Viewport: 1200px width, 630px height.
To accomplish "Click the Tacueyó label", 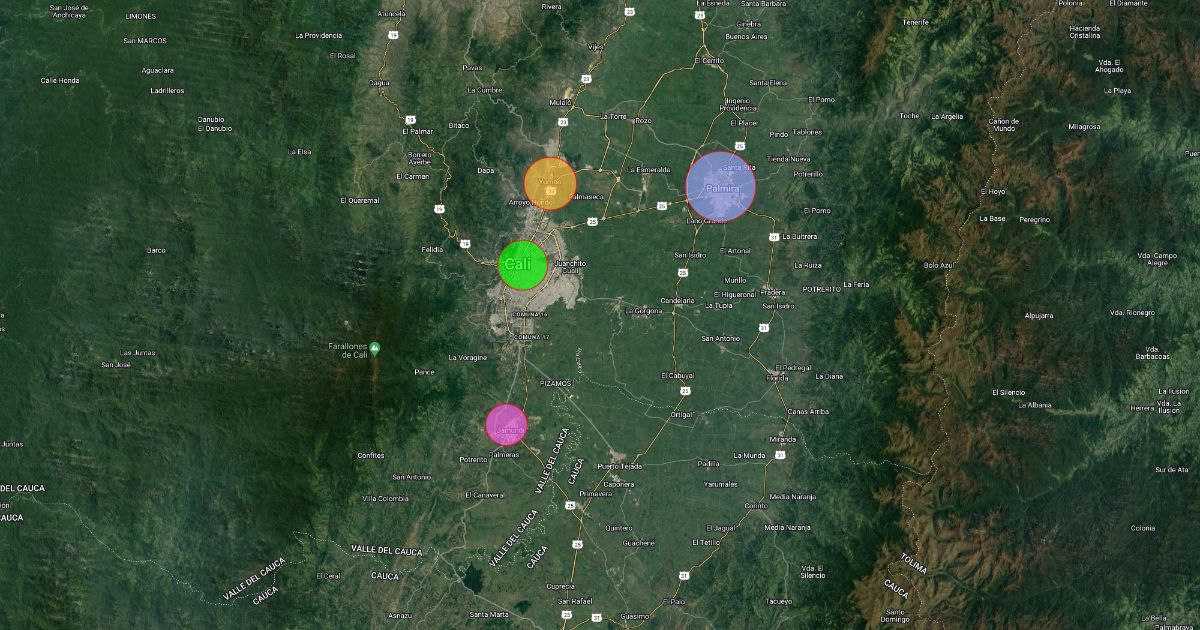I will 777,601.
